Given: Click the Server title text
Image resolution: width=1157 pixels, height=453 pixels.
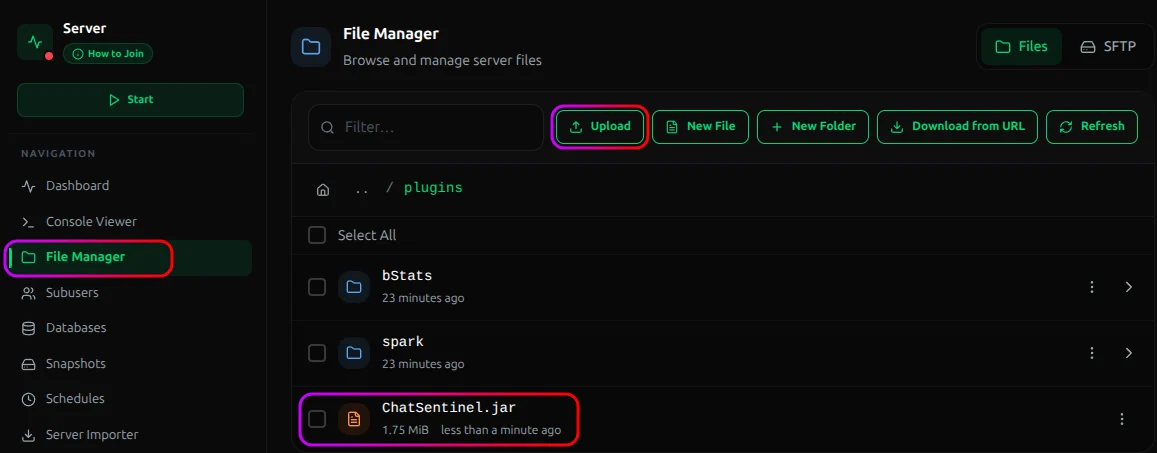Looking at the screenshot, I should (85, 29).
